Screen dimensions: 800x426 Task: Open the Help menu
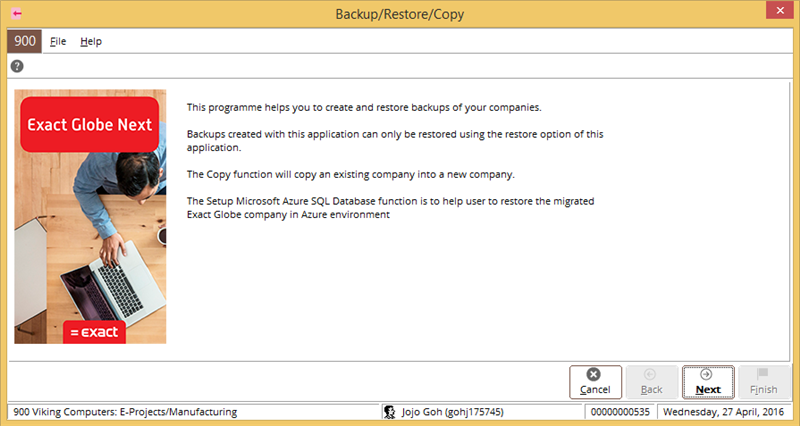(91, 41)
